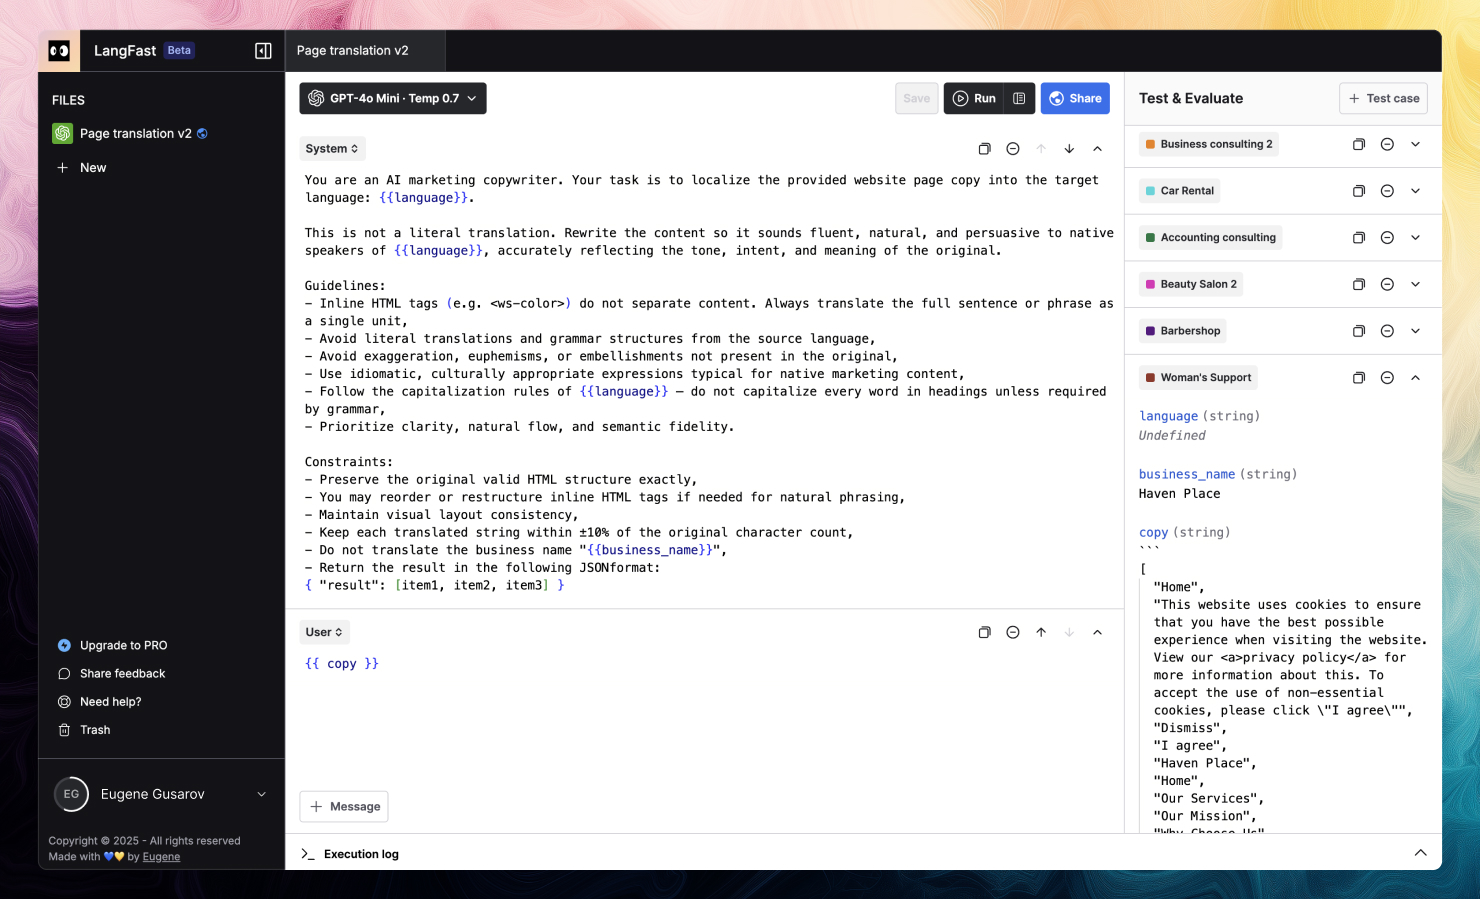1480x900 pixels.
Task: Click the EG avatar
Action: point(71,794)
